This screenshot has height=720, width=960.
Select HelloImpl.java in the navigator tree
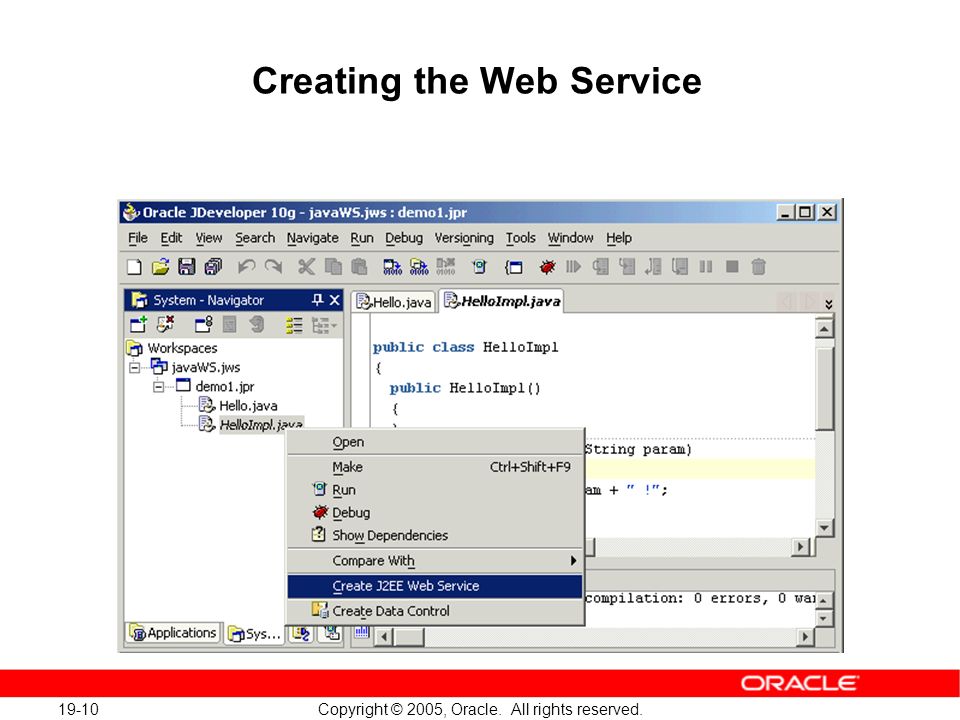[251, 424]
